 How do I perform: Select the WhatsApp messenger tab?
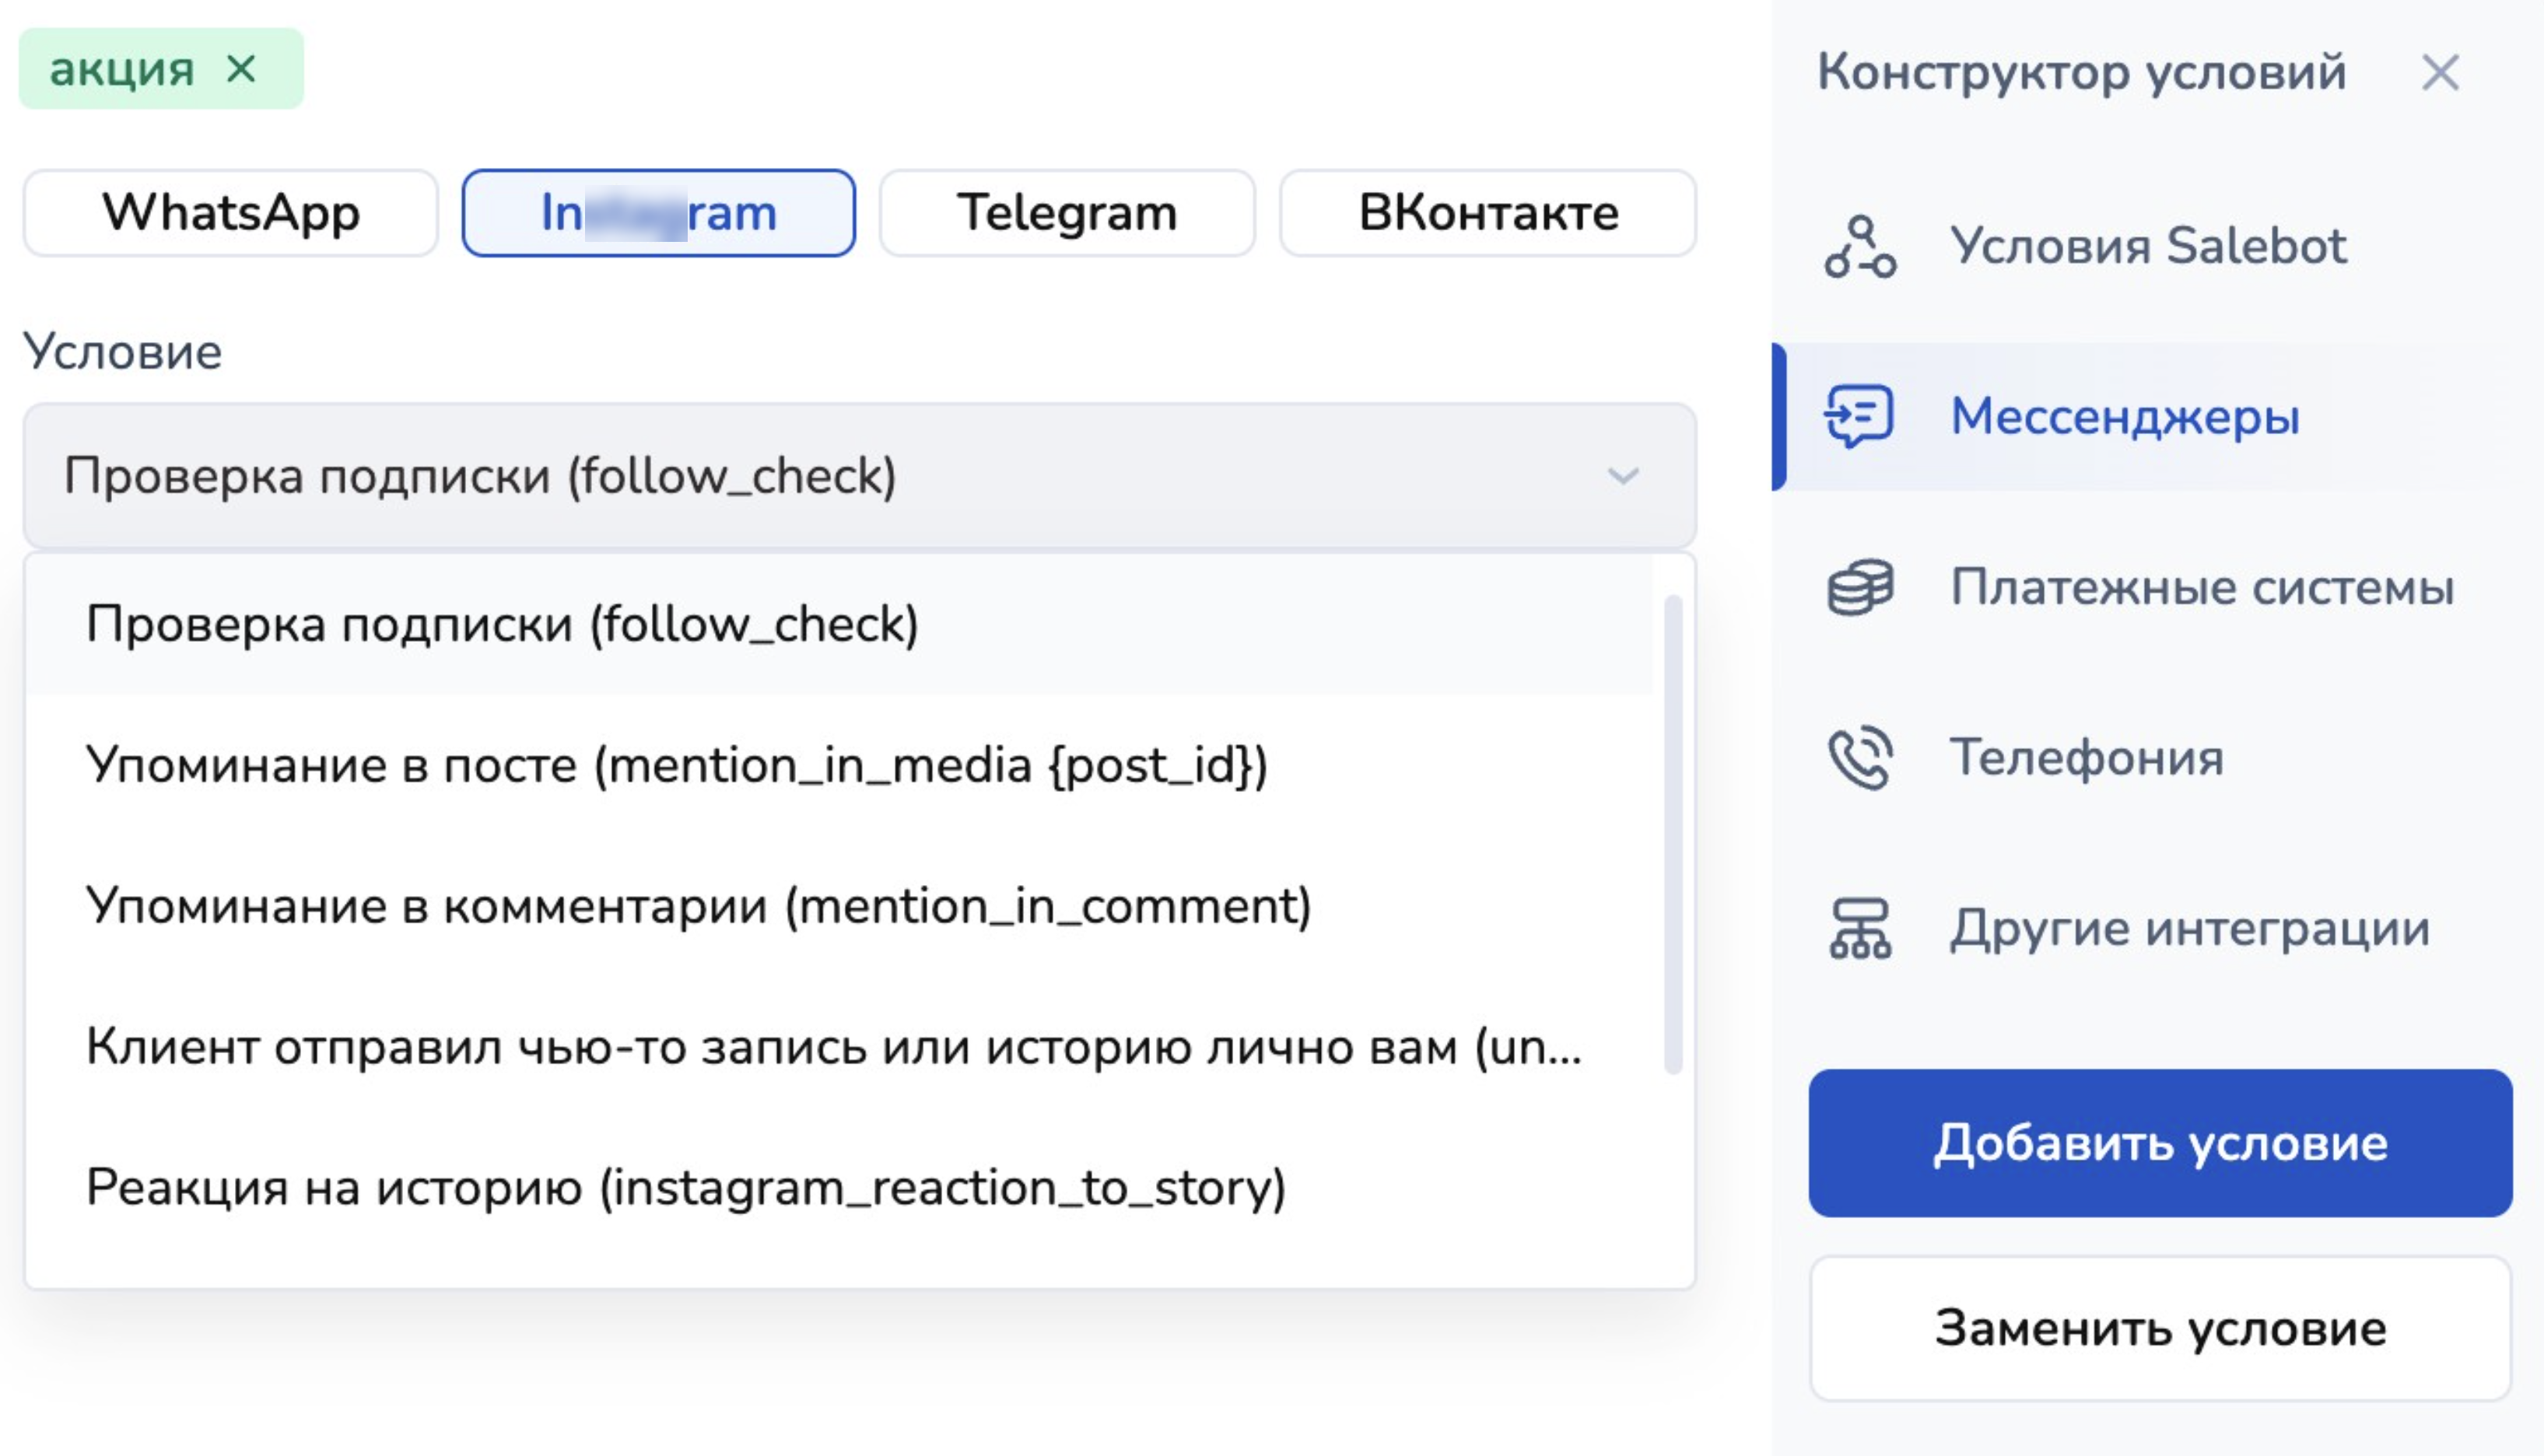[x=231, y=213]
